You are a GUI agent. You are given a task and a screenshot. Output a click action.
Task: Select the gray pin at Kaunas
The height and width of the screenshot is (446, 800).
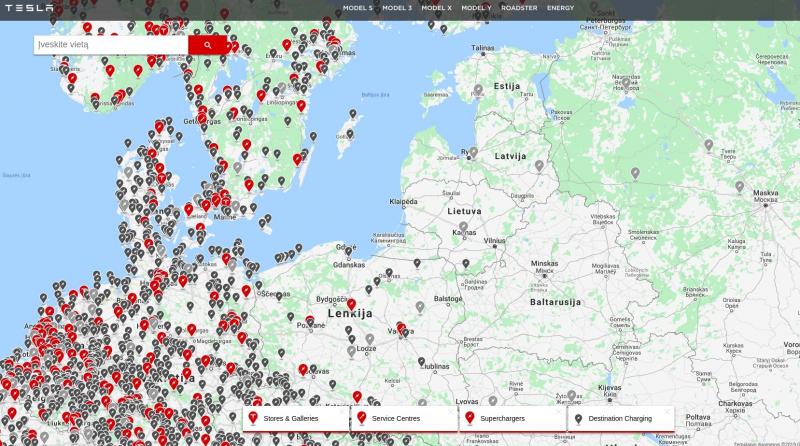[463, 227]
